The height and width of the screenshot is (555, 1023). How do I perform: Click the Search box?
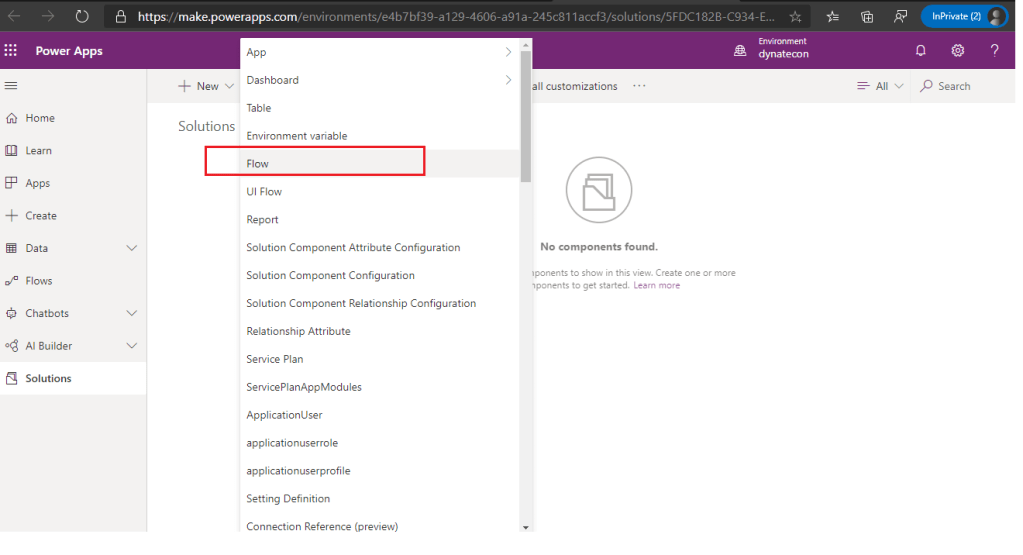click(x=954, y=86)
